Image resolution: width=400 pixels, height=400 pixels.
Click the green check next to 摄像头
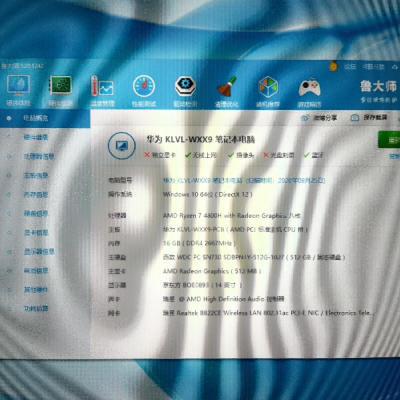pyautogui.click(x=231, y=155)
